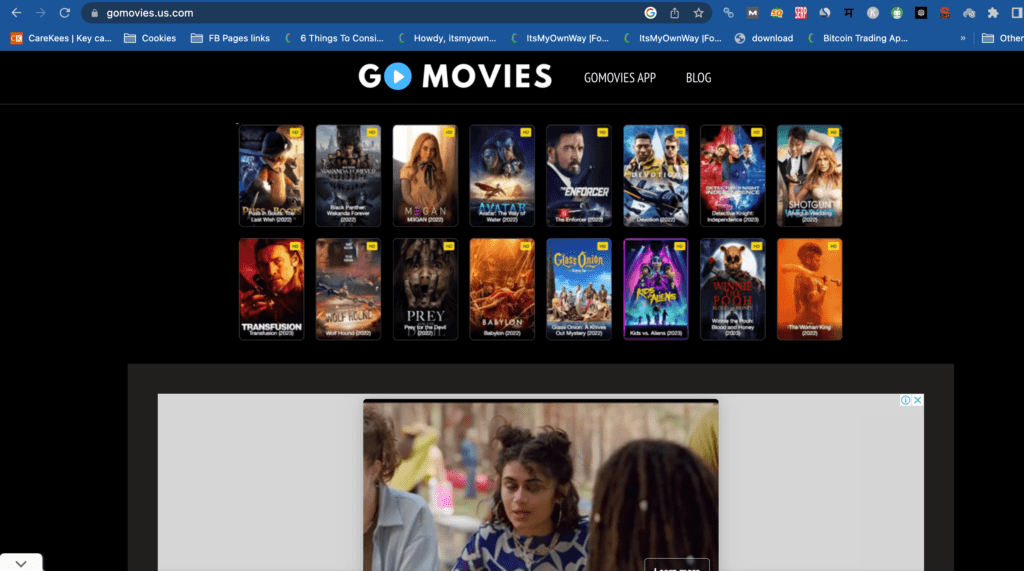Click the ad info icon
Screen dimensions: 1024x571
905,400
